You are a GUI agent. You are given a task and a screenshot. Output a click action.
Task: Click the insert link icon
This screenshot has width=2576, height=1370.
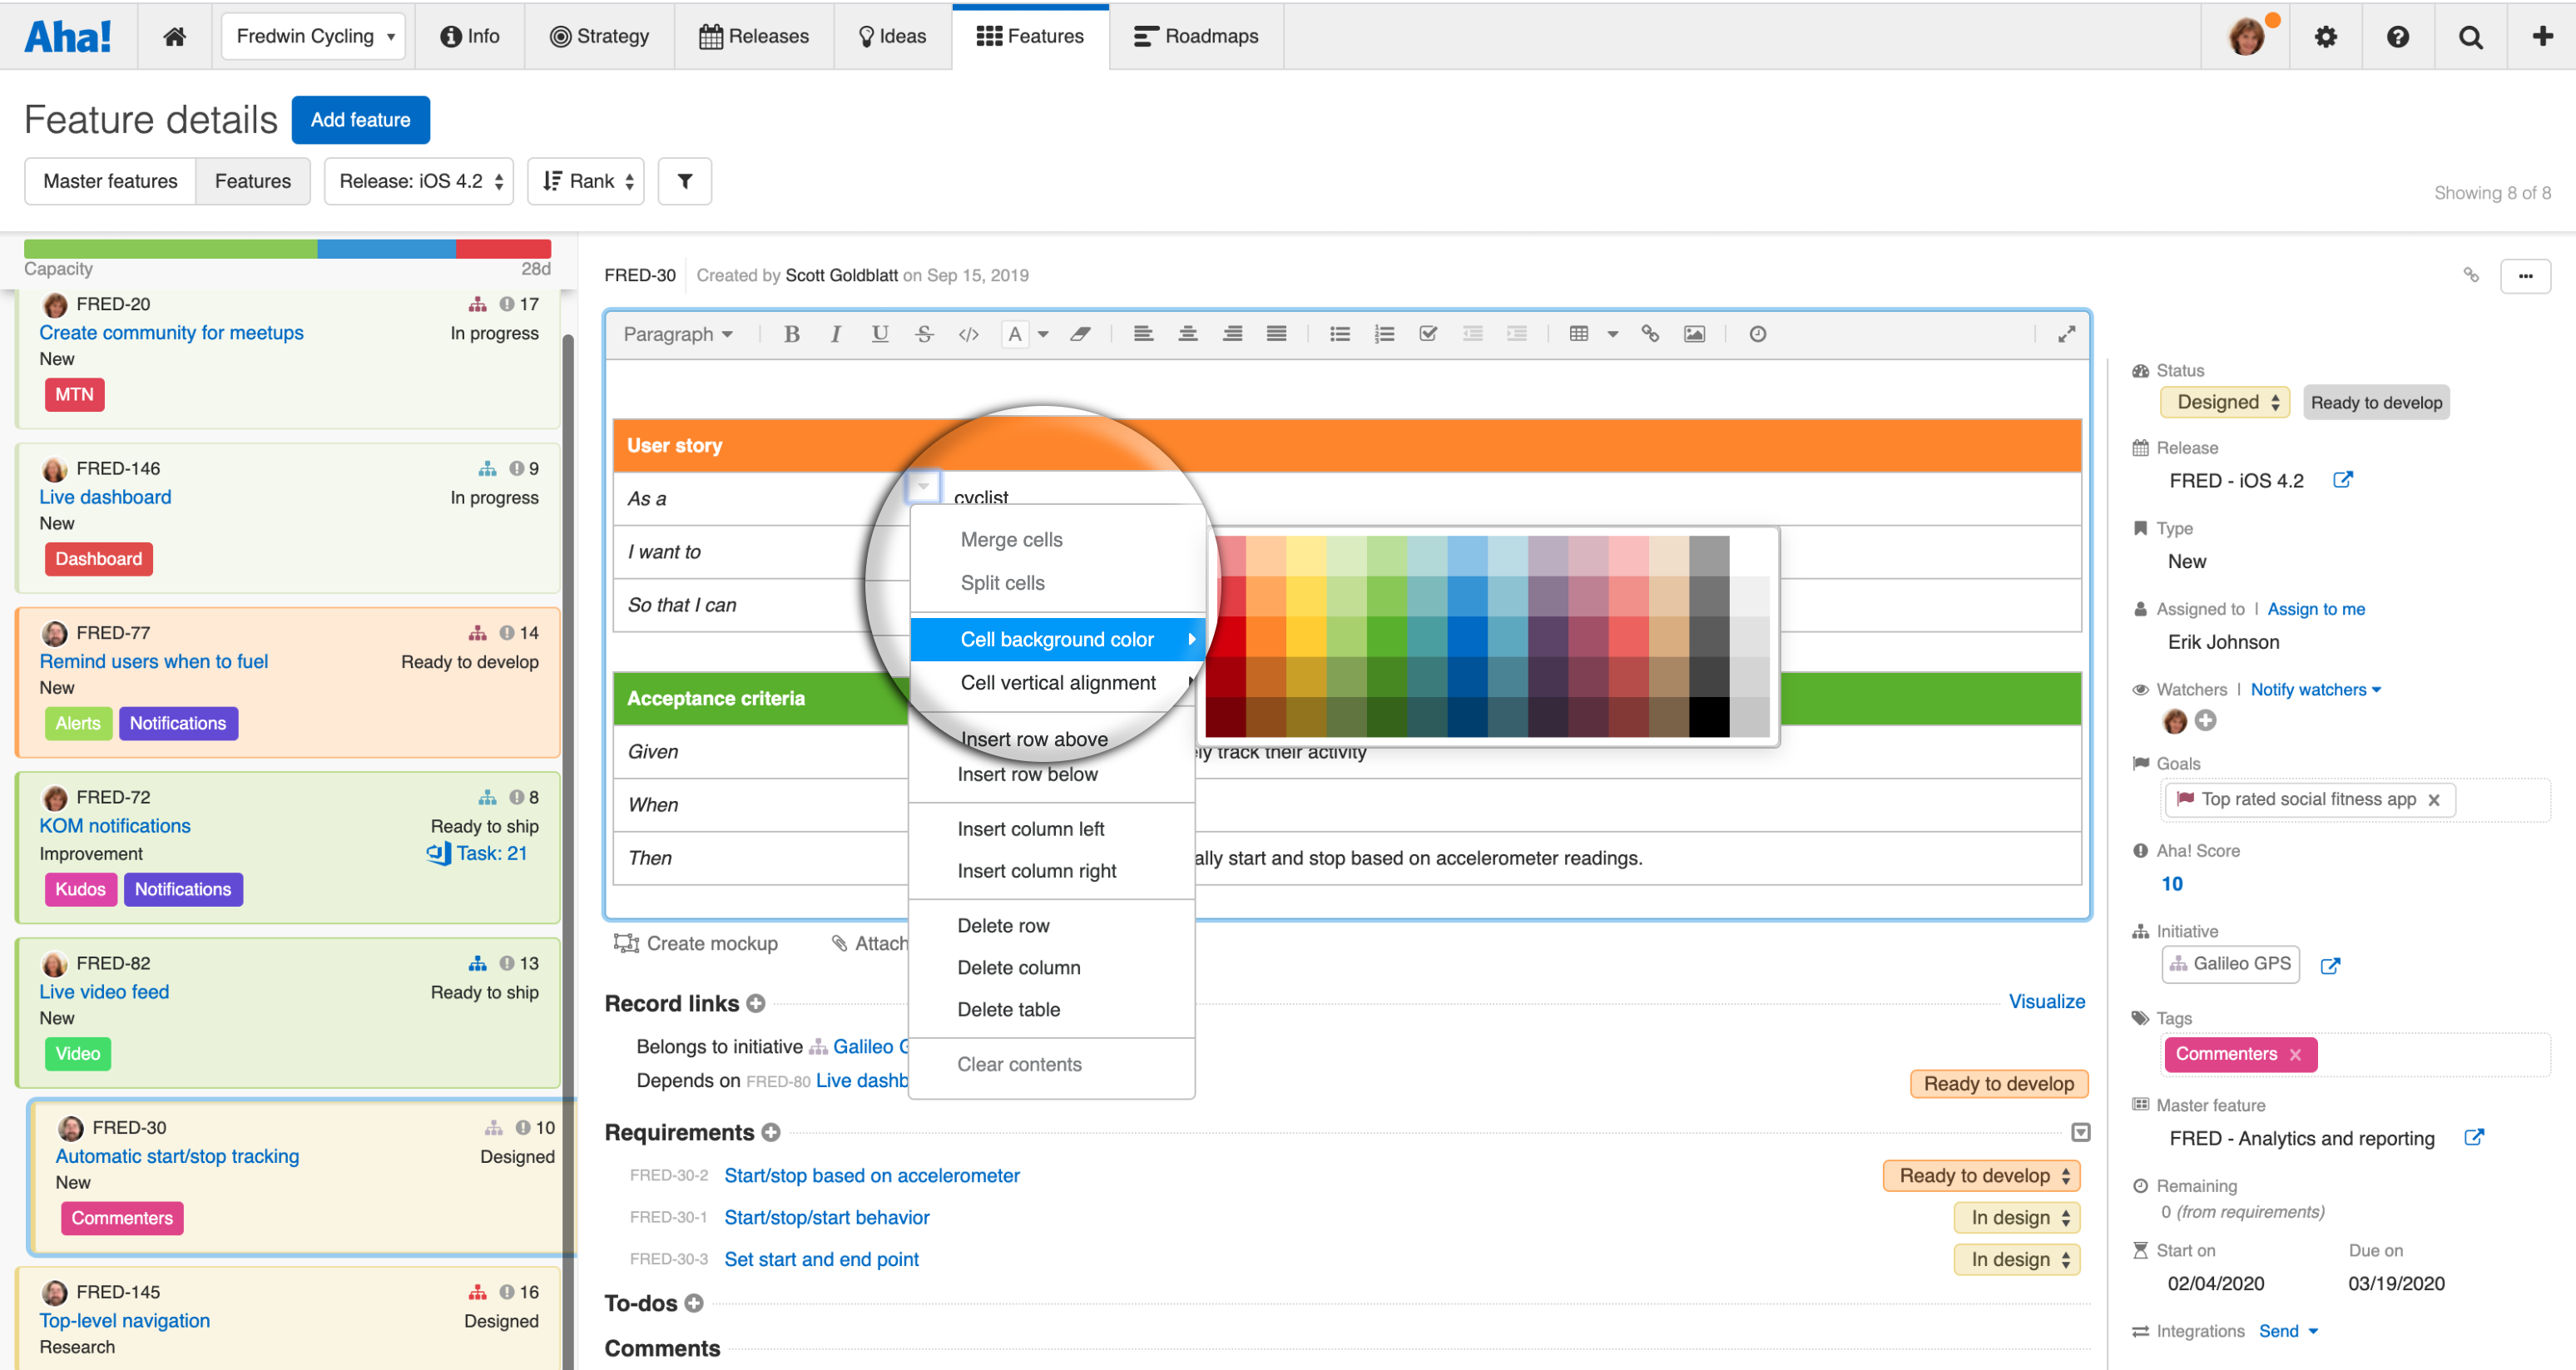point(1649,334)
